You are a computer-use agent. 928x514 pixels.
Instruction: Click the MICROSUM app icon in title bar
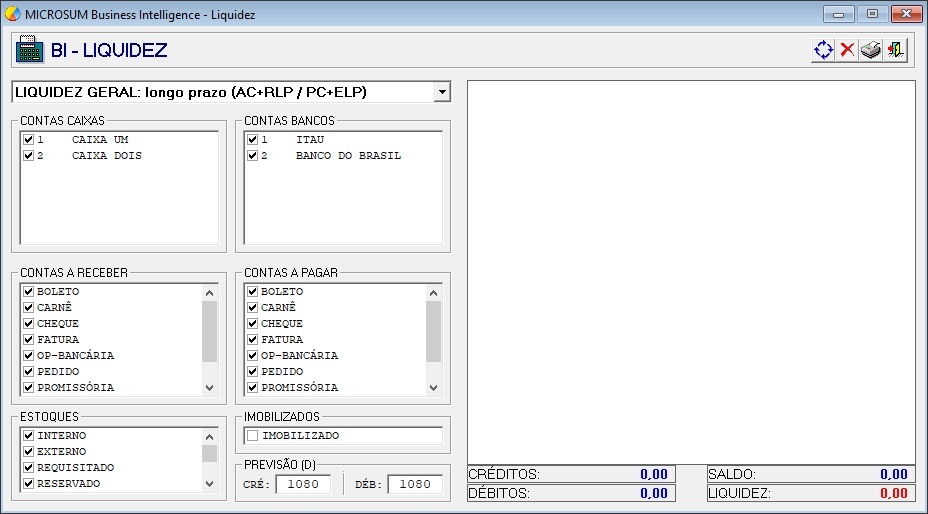[x=12, y=15]
